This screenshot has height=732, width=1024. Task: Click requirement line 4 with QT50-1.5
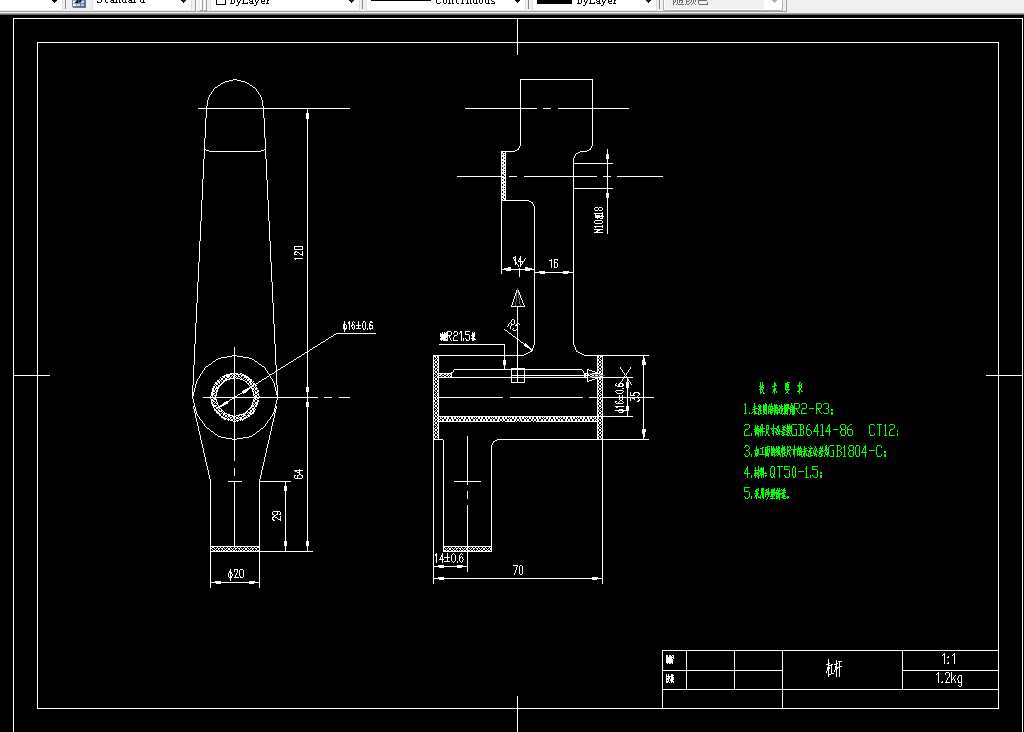(x=783, y=472)
